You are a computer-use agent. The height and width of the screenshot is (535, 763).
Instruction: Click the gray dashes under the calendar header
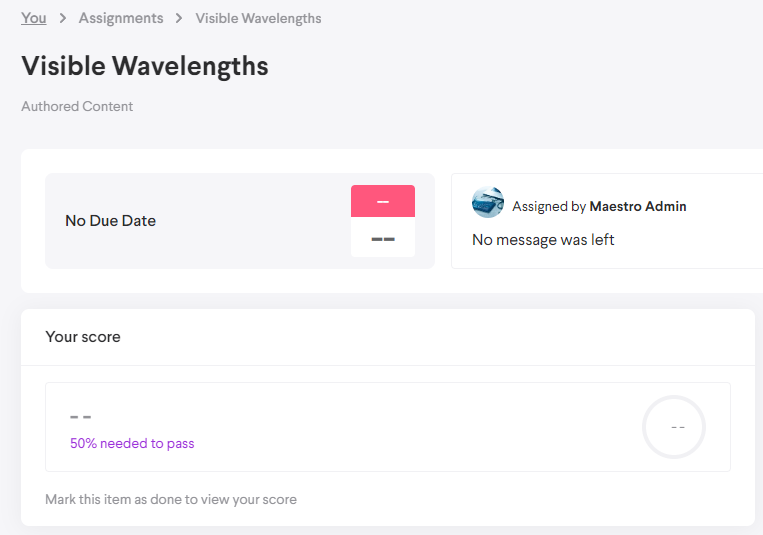coord(383,239)
